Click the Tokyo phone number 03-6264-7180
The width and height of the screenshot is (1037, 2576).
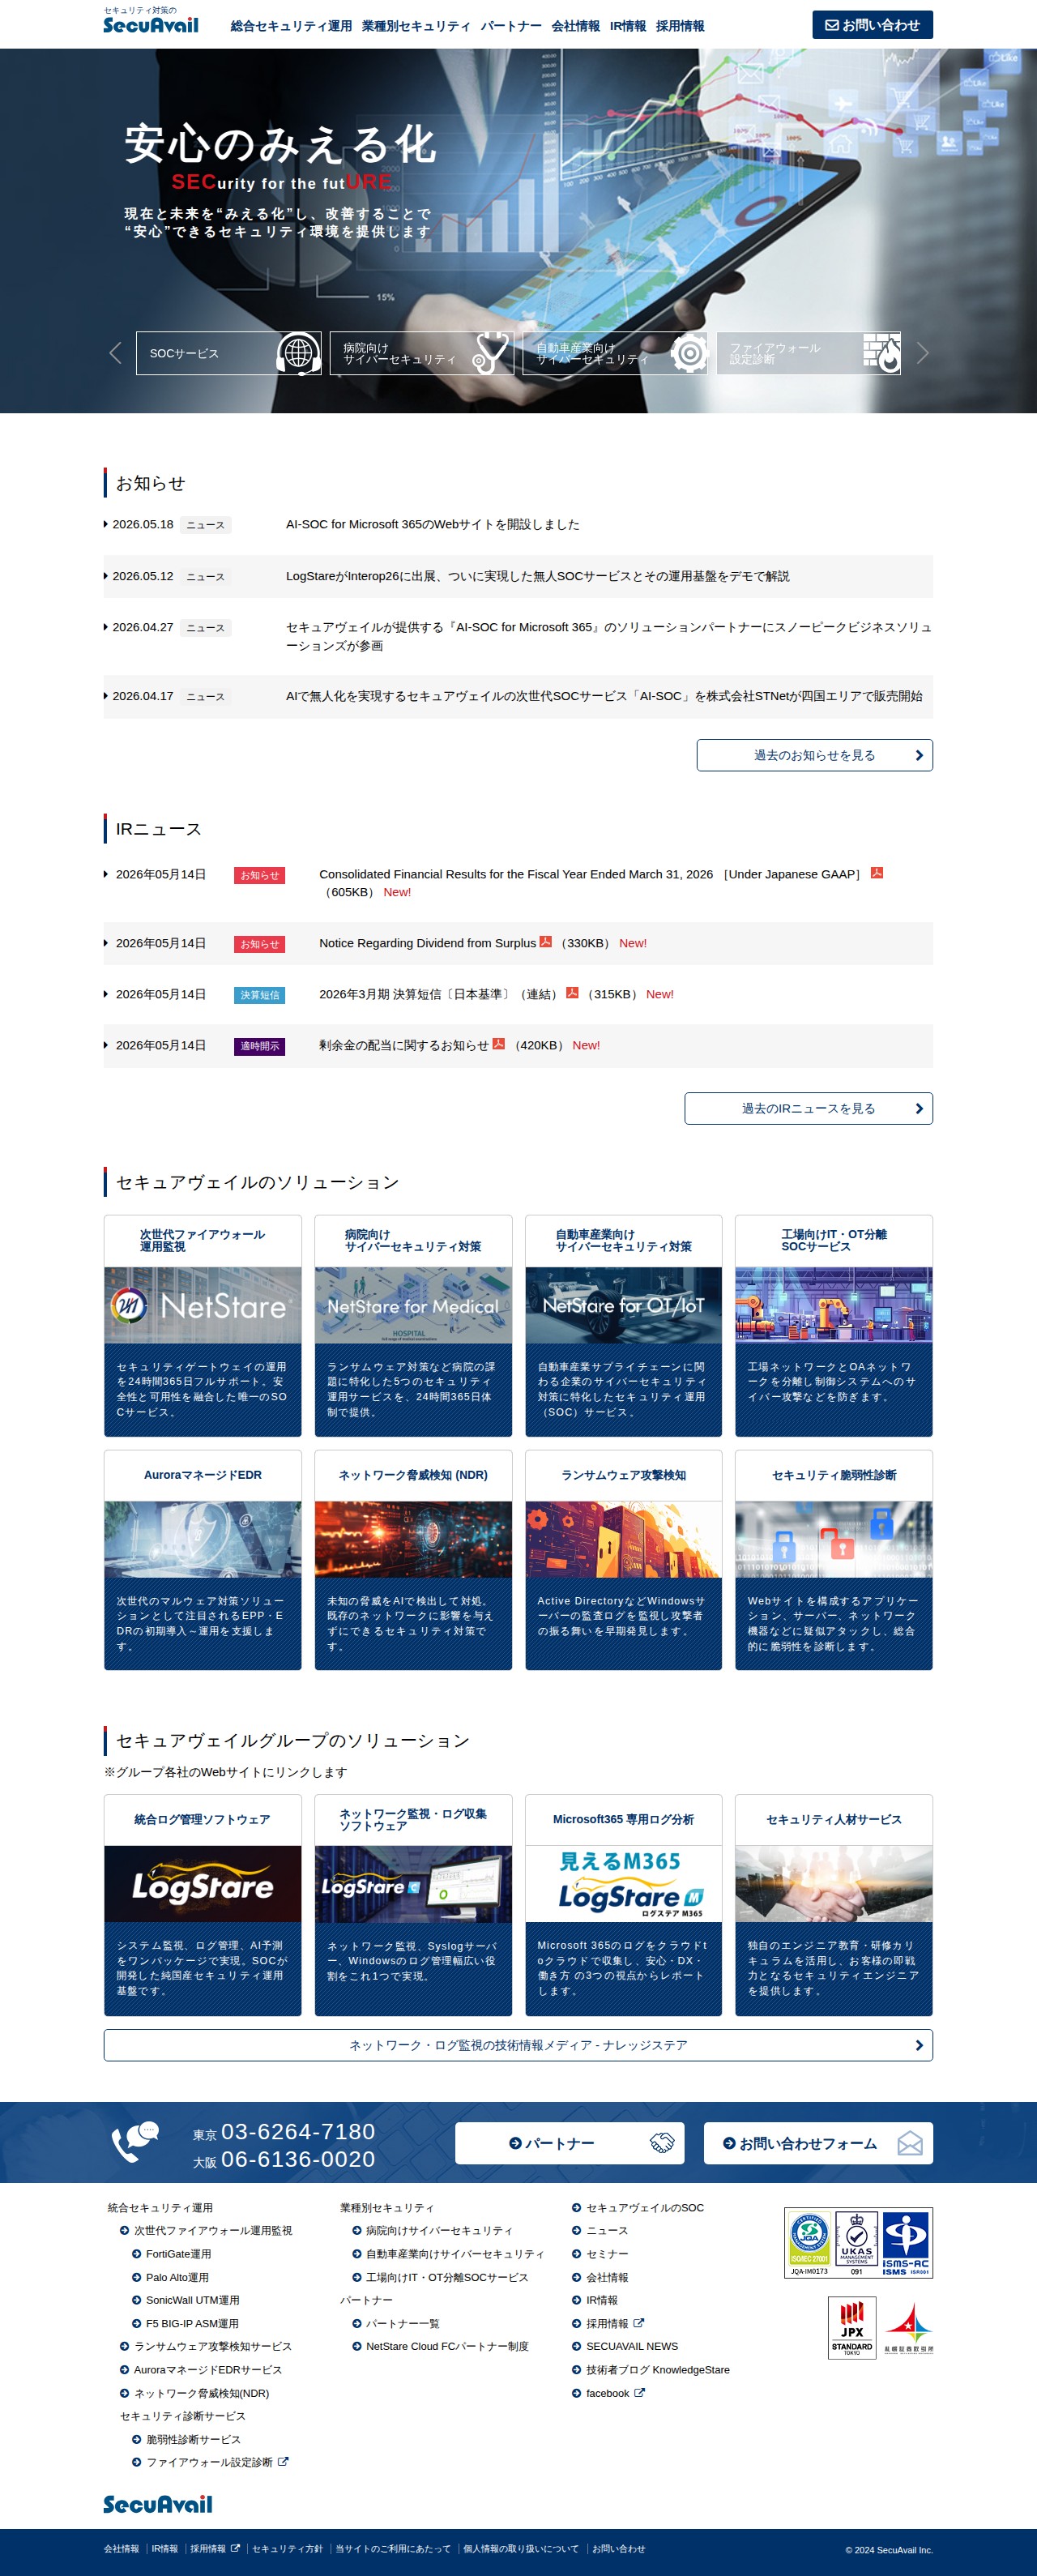[x=298, y=2132]
